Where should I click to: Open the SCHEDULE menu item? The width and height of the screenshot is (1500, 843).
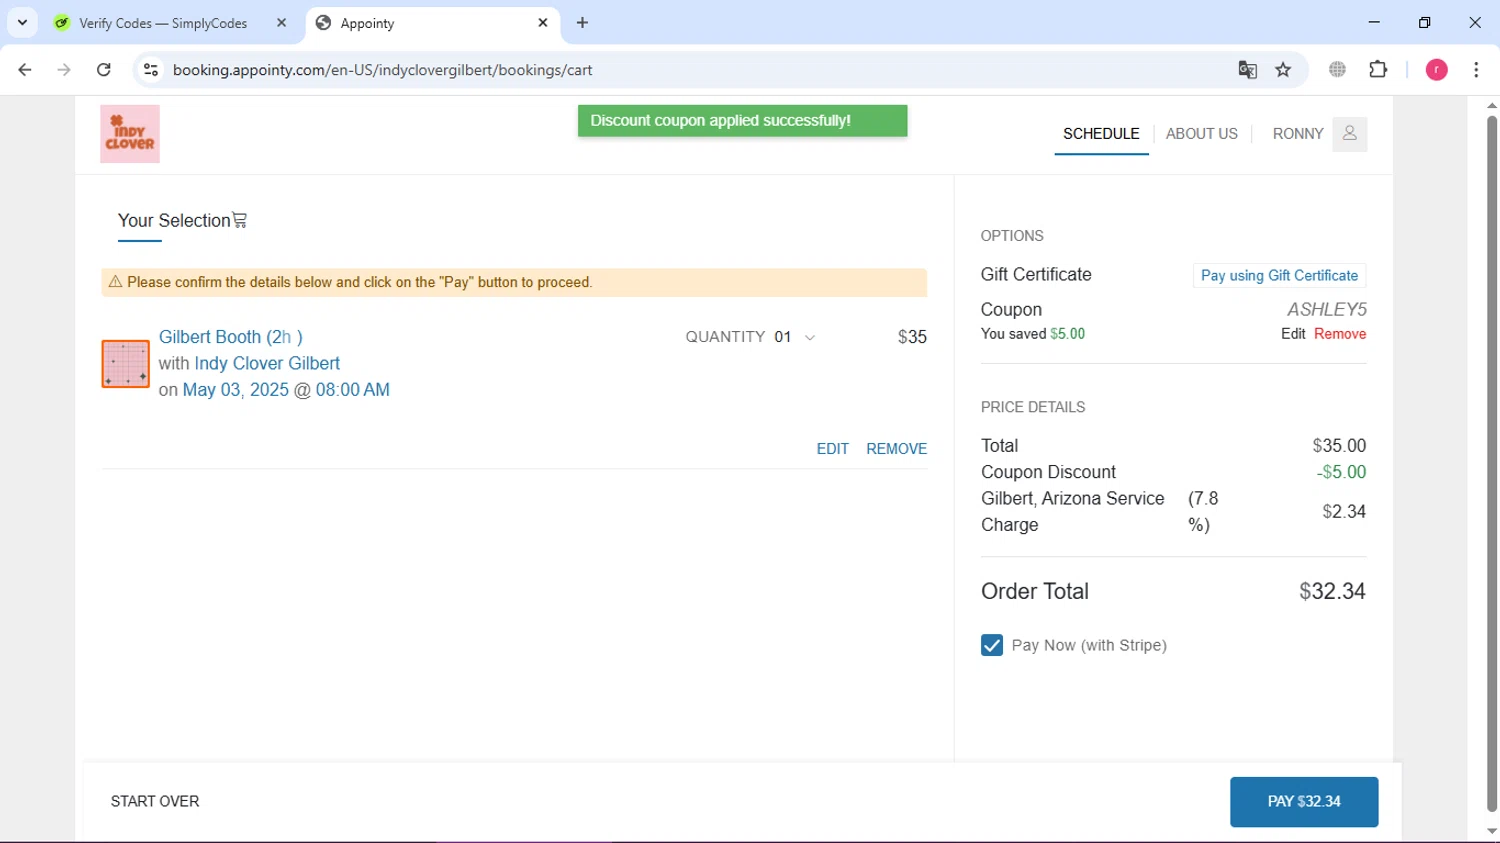1101,134
